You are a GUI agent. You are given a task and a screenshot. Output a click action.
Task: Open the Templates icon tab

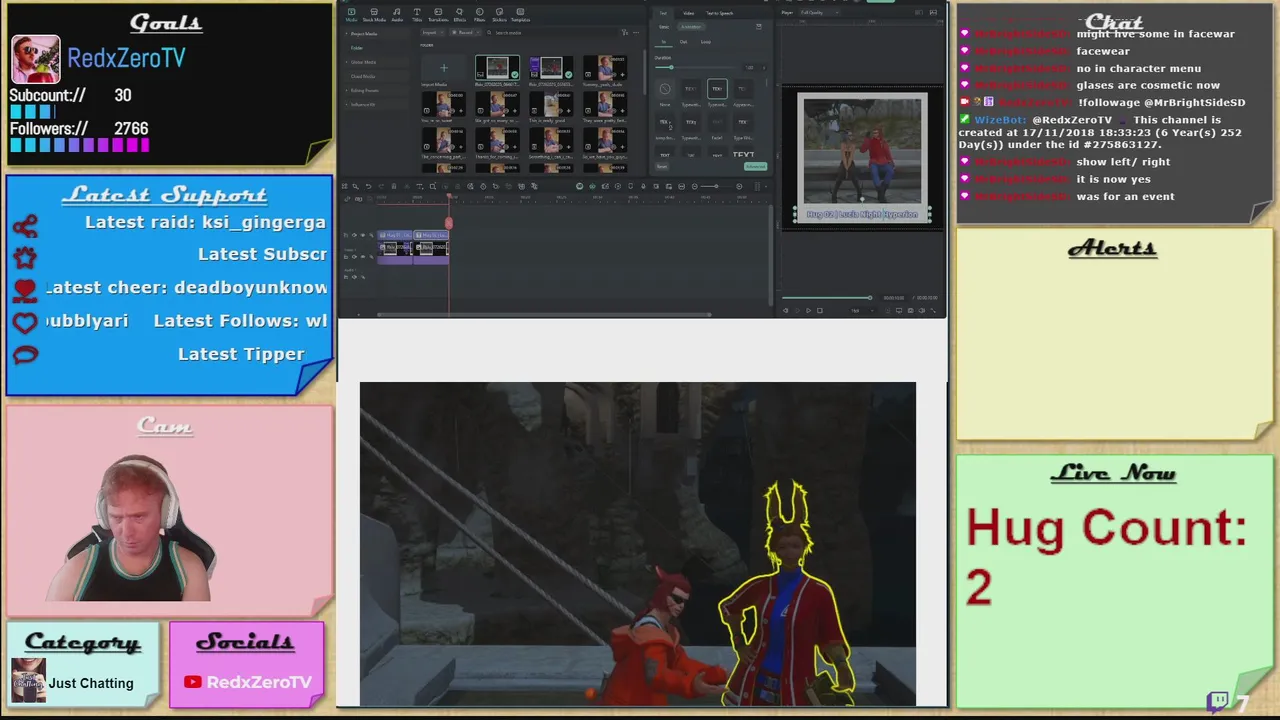tap(520, 15)
